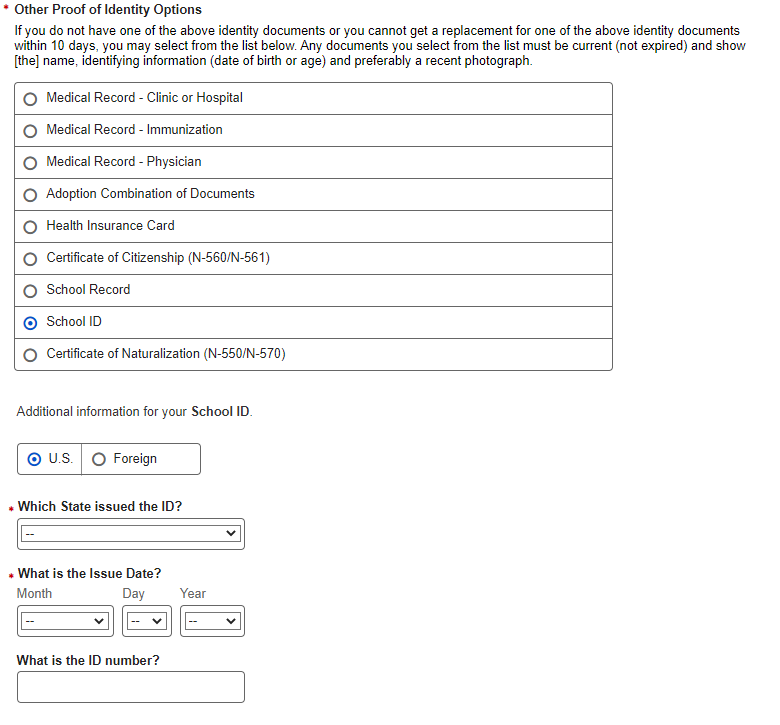Select the School Record radio button
Image resolution: width=780 pixels, height=725 pixels.
tap(31, 291)
